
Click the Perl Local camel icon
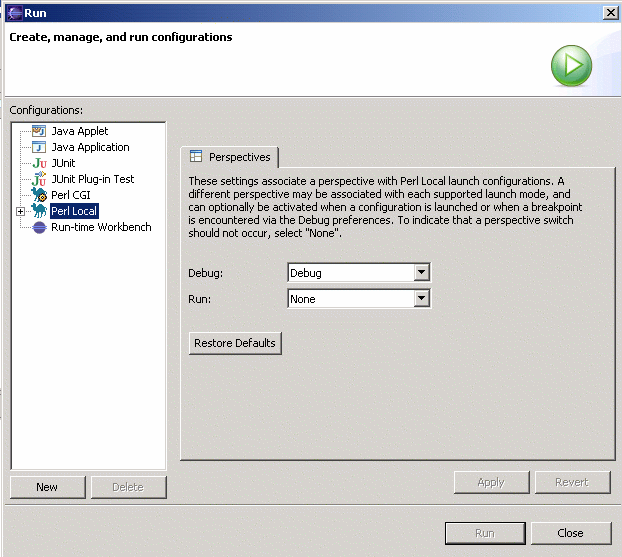pos(39,211)
